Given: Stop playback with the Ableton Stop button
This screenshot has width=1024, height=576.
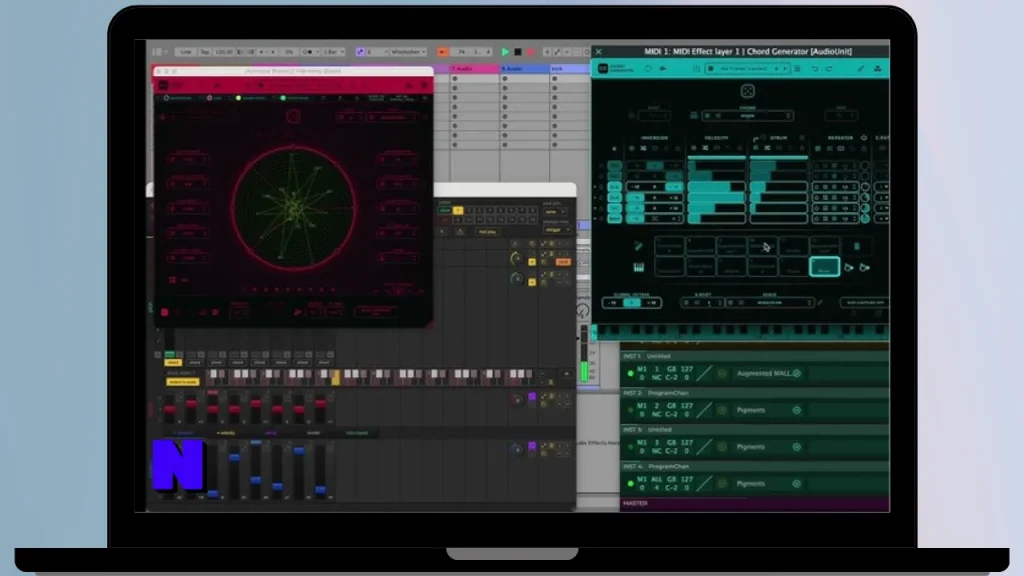Looking at the screenshot, I should pyautogui.click(x=518, y=52).
